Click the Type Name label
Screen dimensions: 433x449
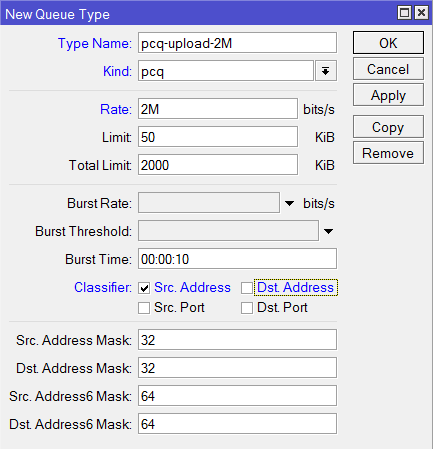tap(95, 43)
